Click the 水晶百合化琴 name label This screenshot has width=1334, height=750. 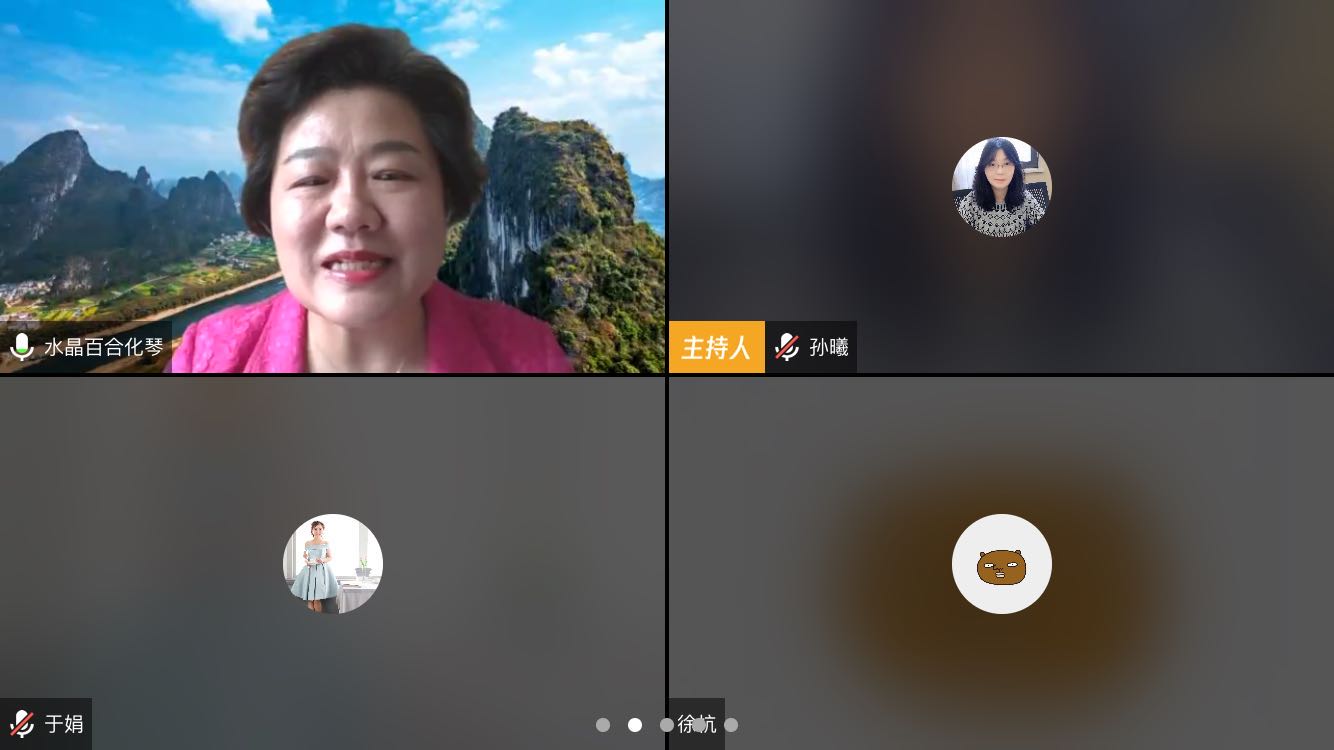coord(103,347)
